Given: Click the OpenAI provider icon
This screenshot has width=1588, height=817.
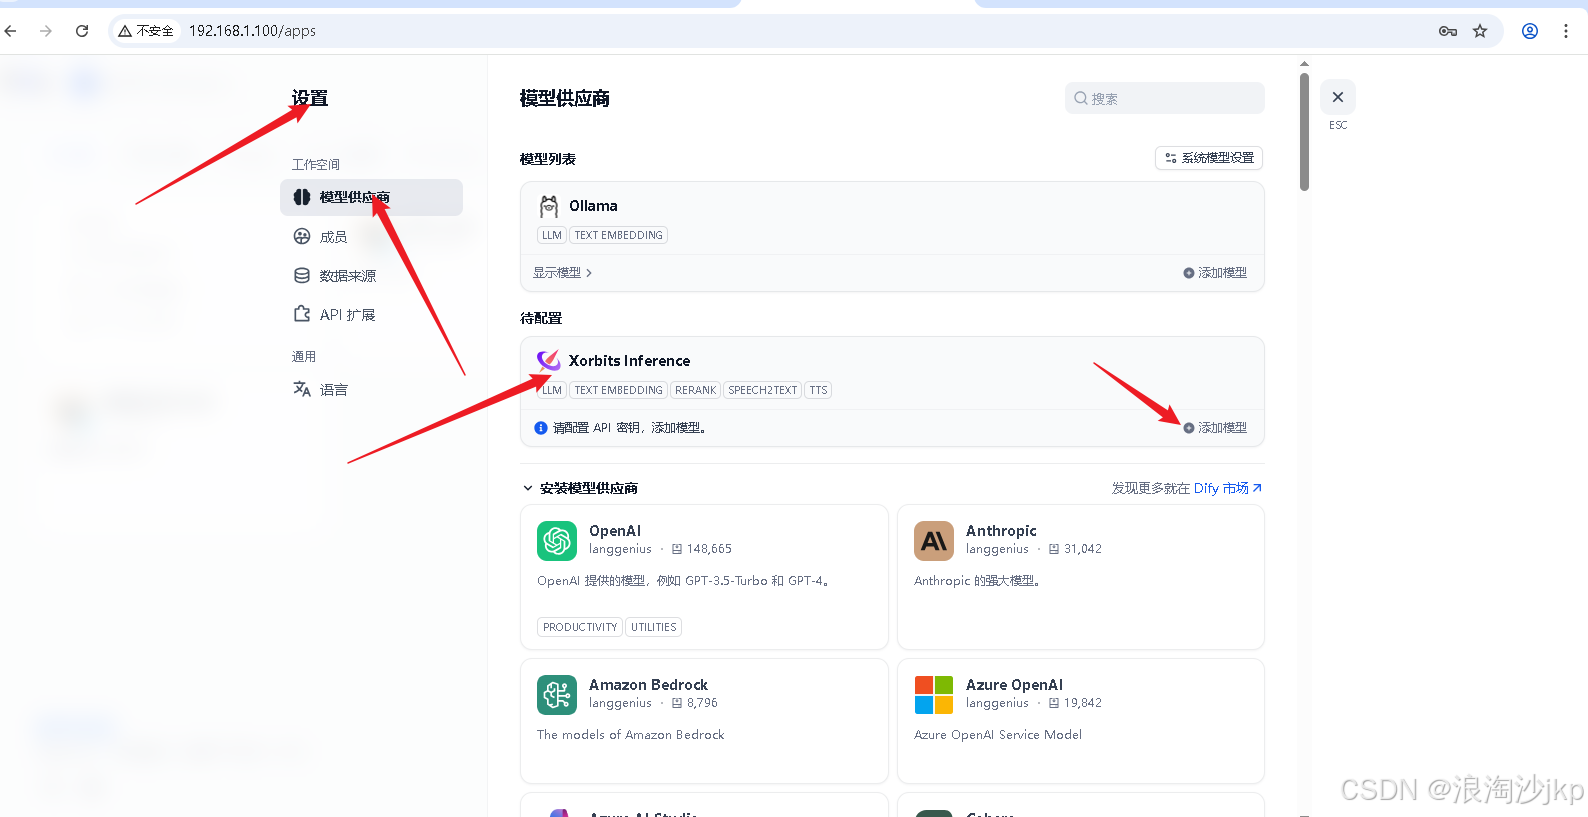Looking at the screenshot, I should [x=557, y=541].
